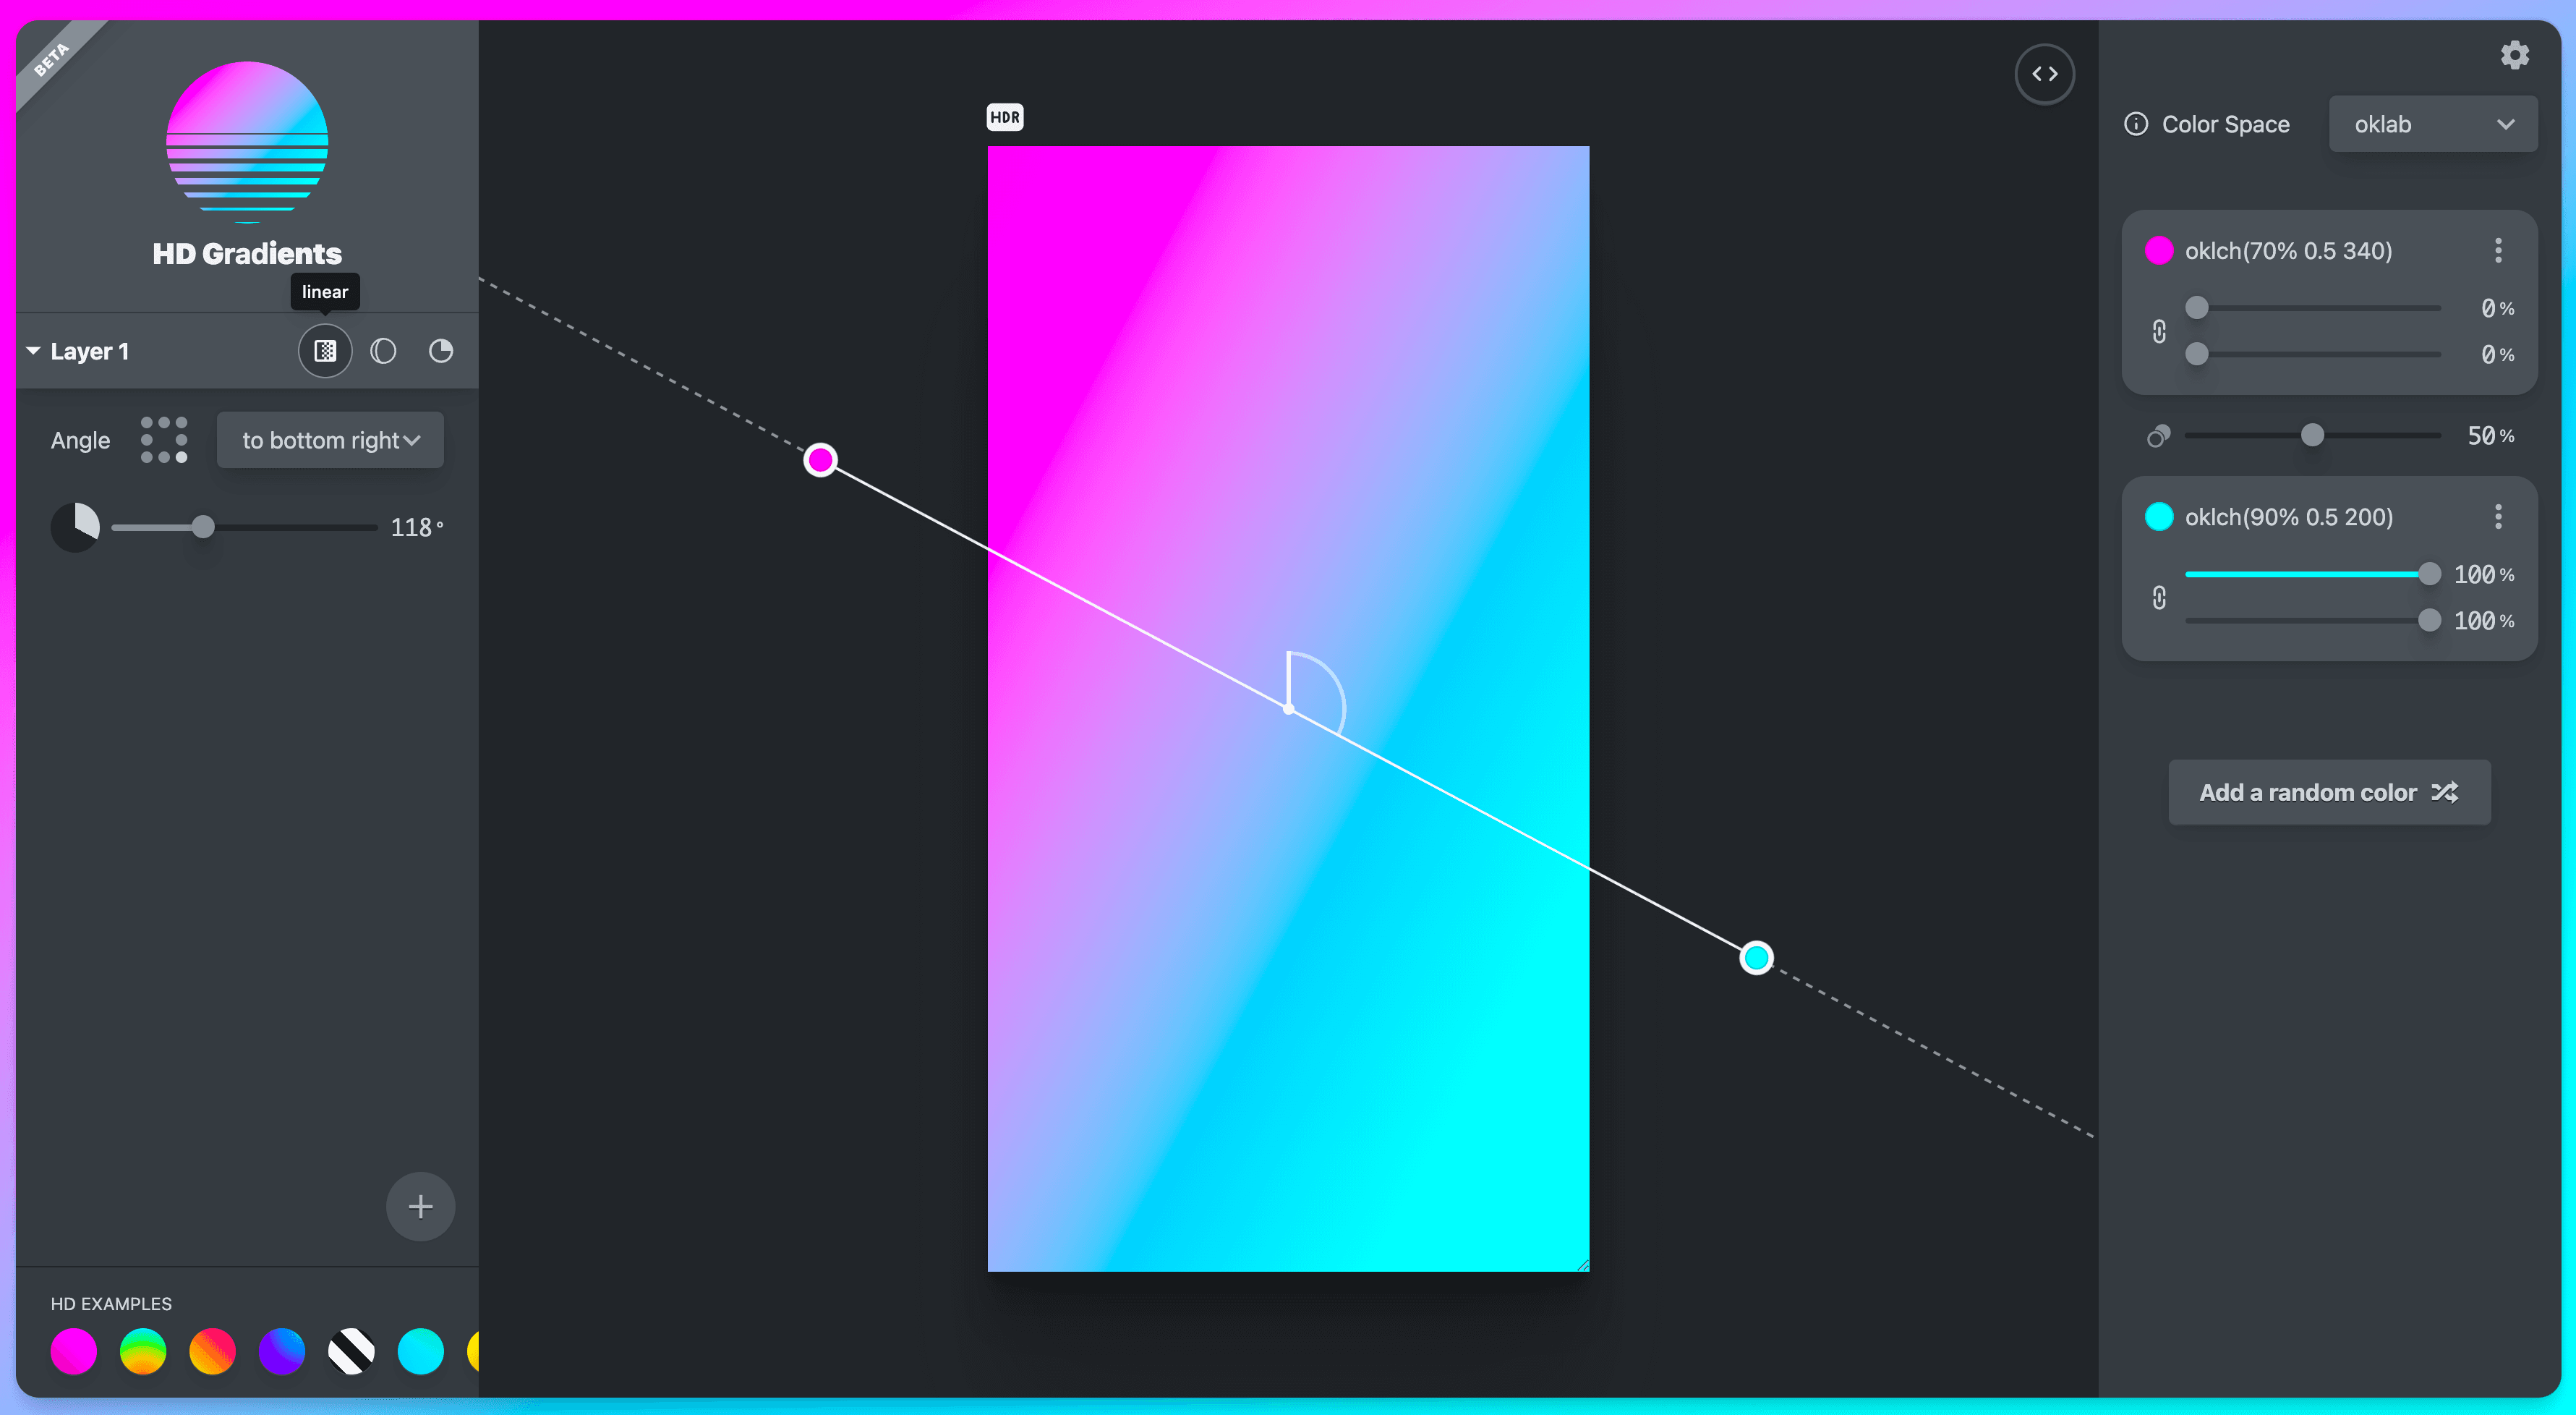Click the Color Space label

click(2225, 124)
